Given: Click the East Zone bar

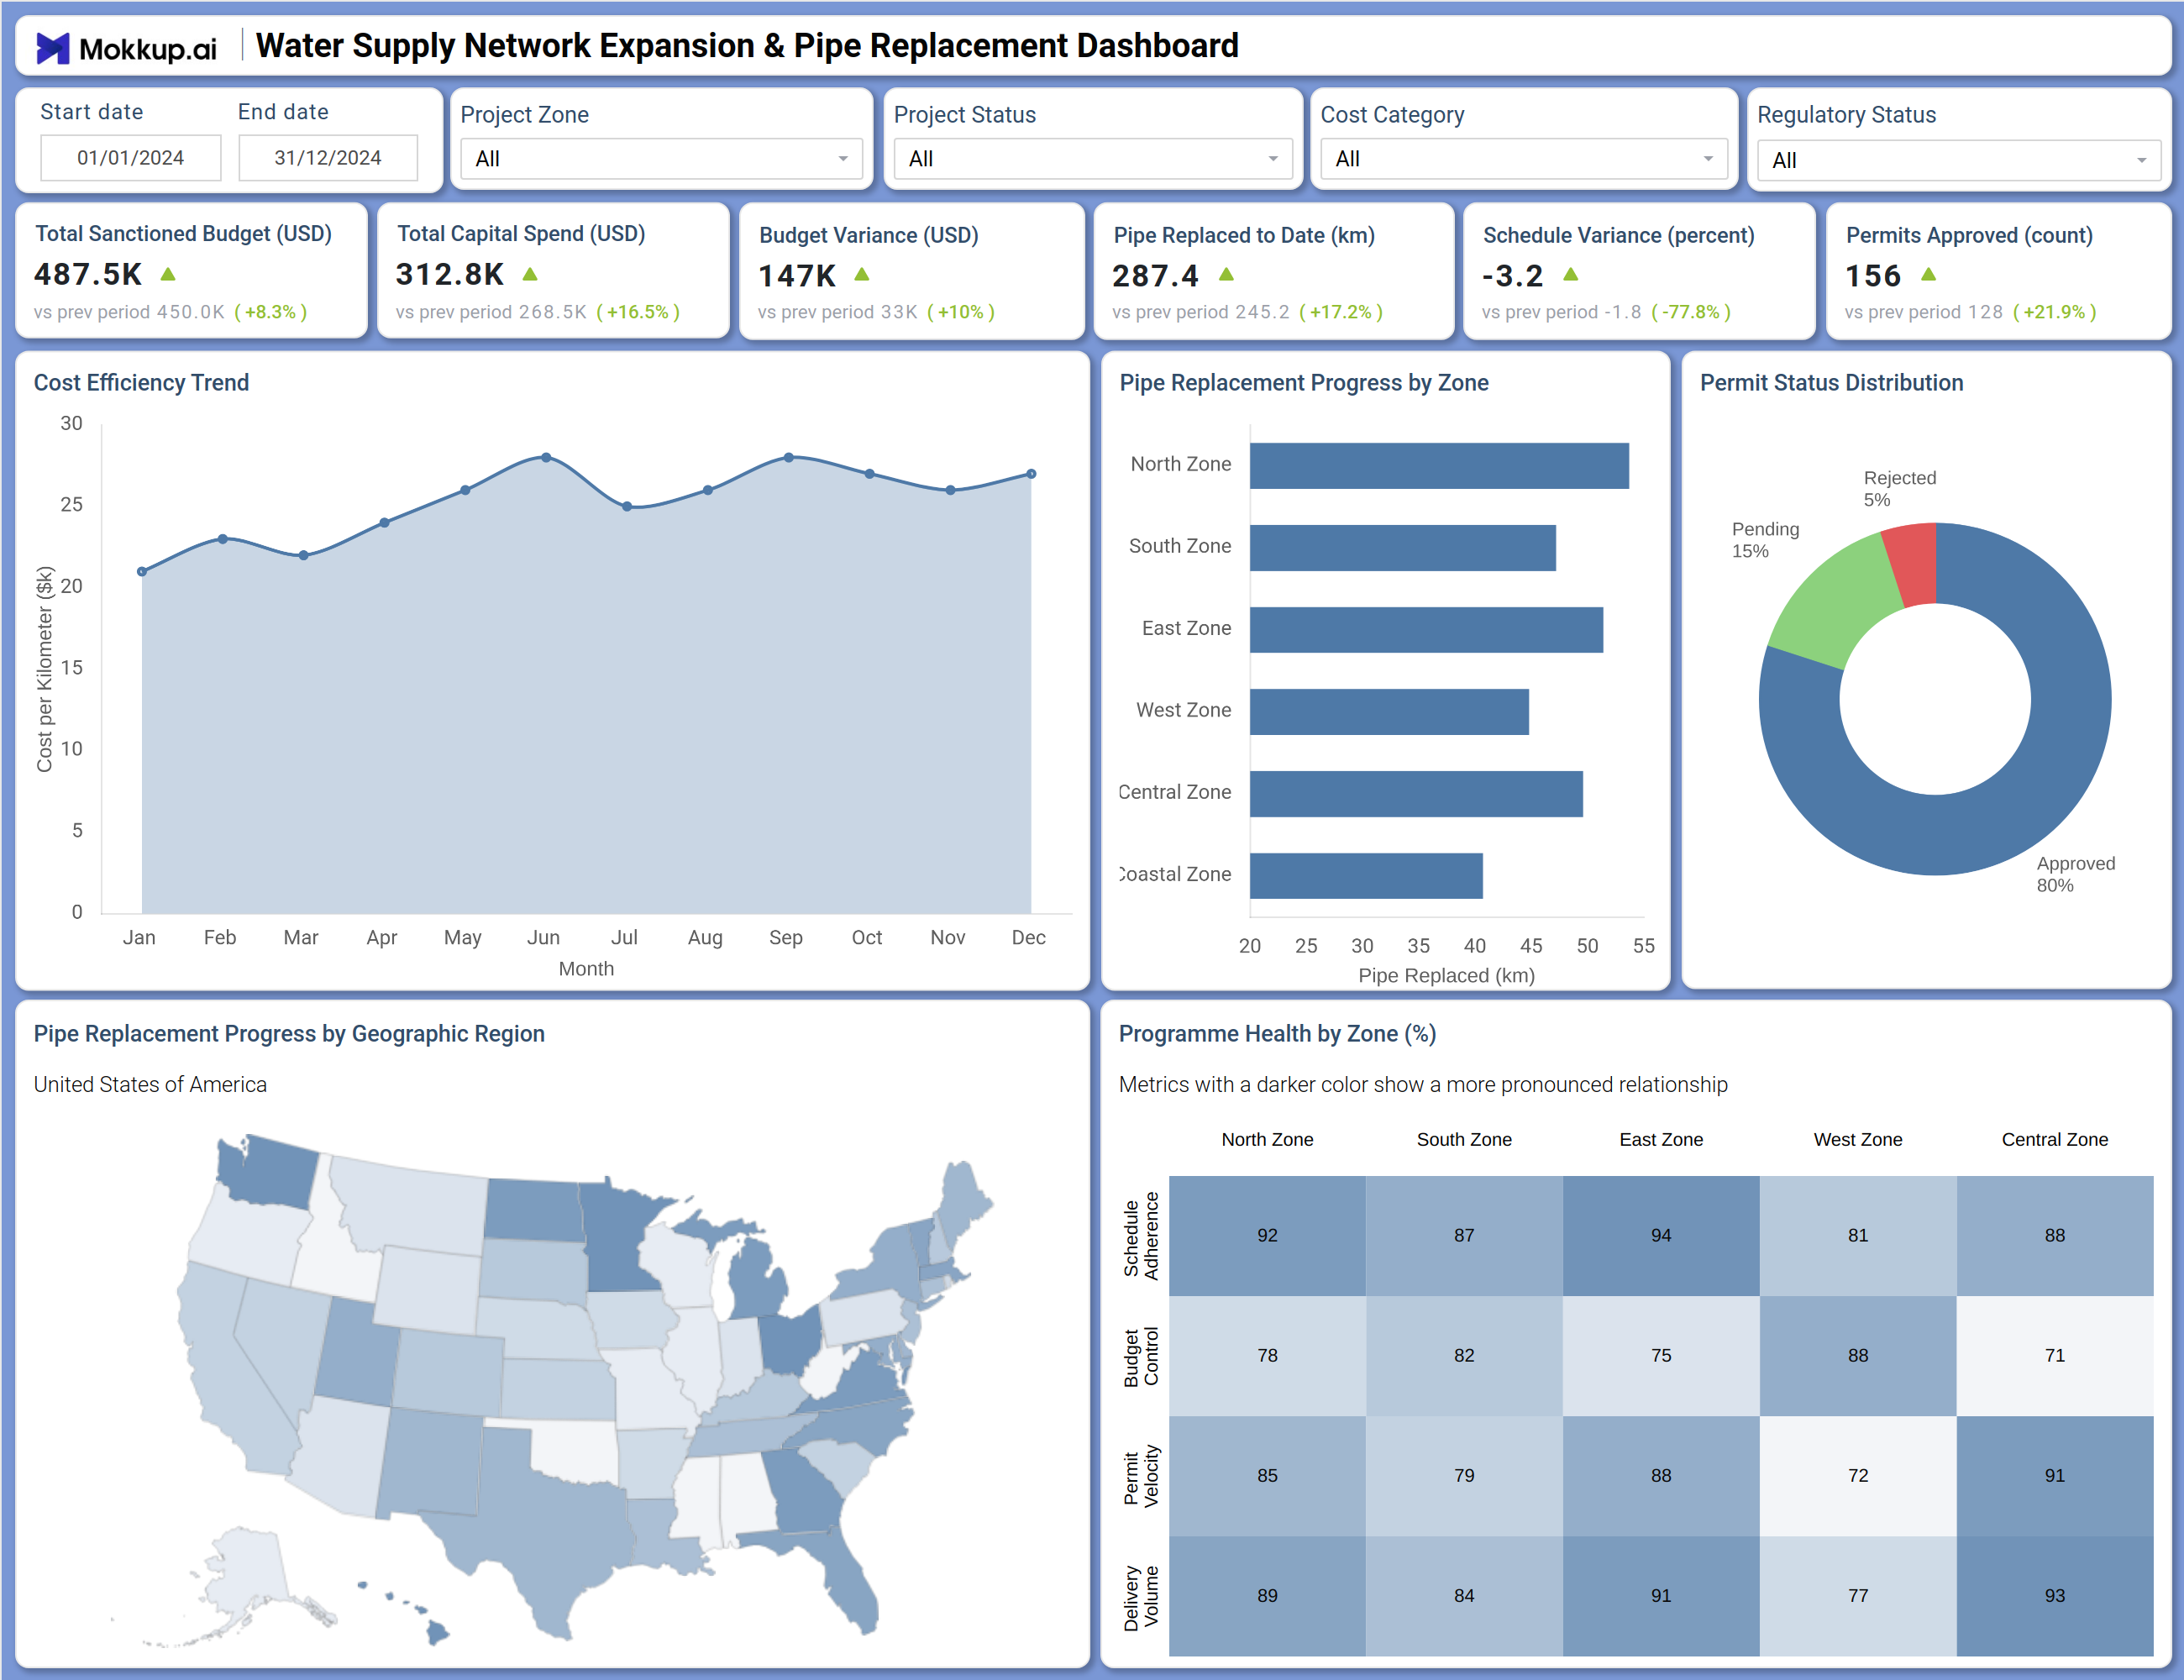Looking at the screenshot, I should 1426,630.
